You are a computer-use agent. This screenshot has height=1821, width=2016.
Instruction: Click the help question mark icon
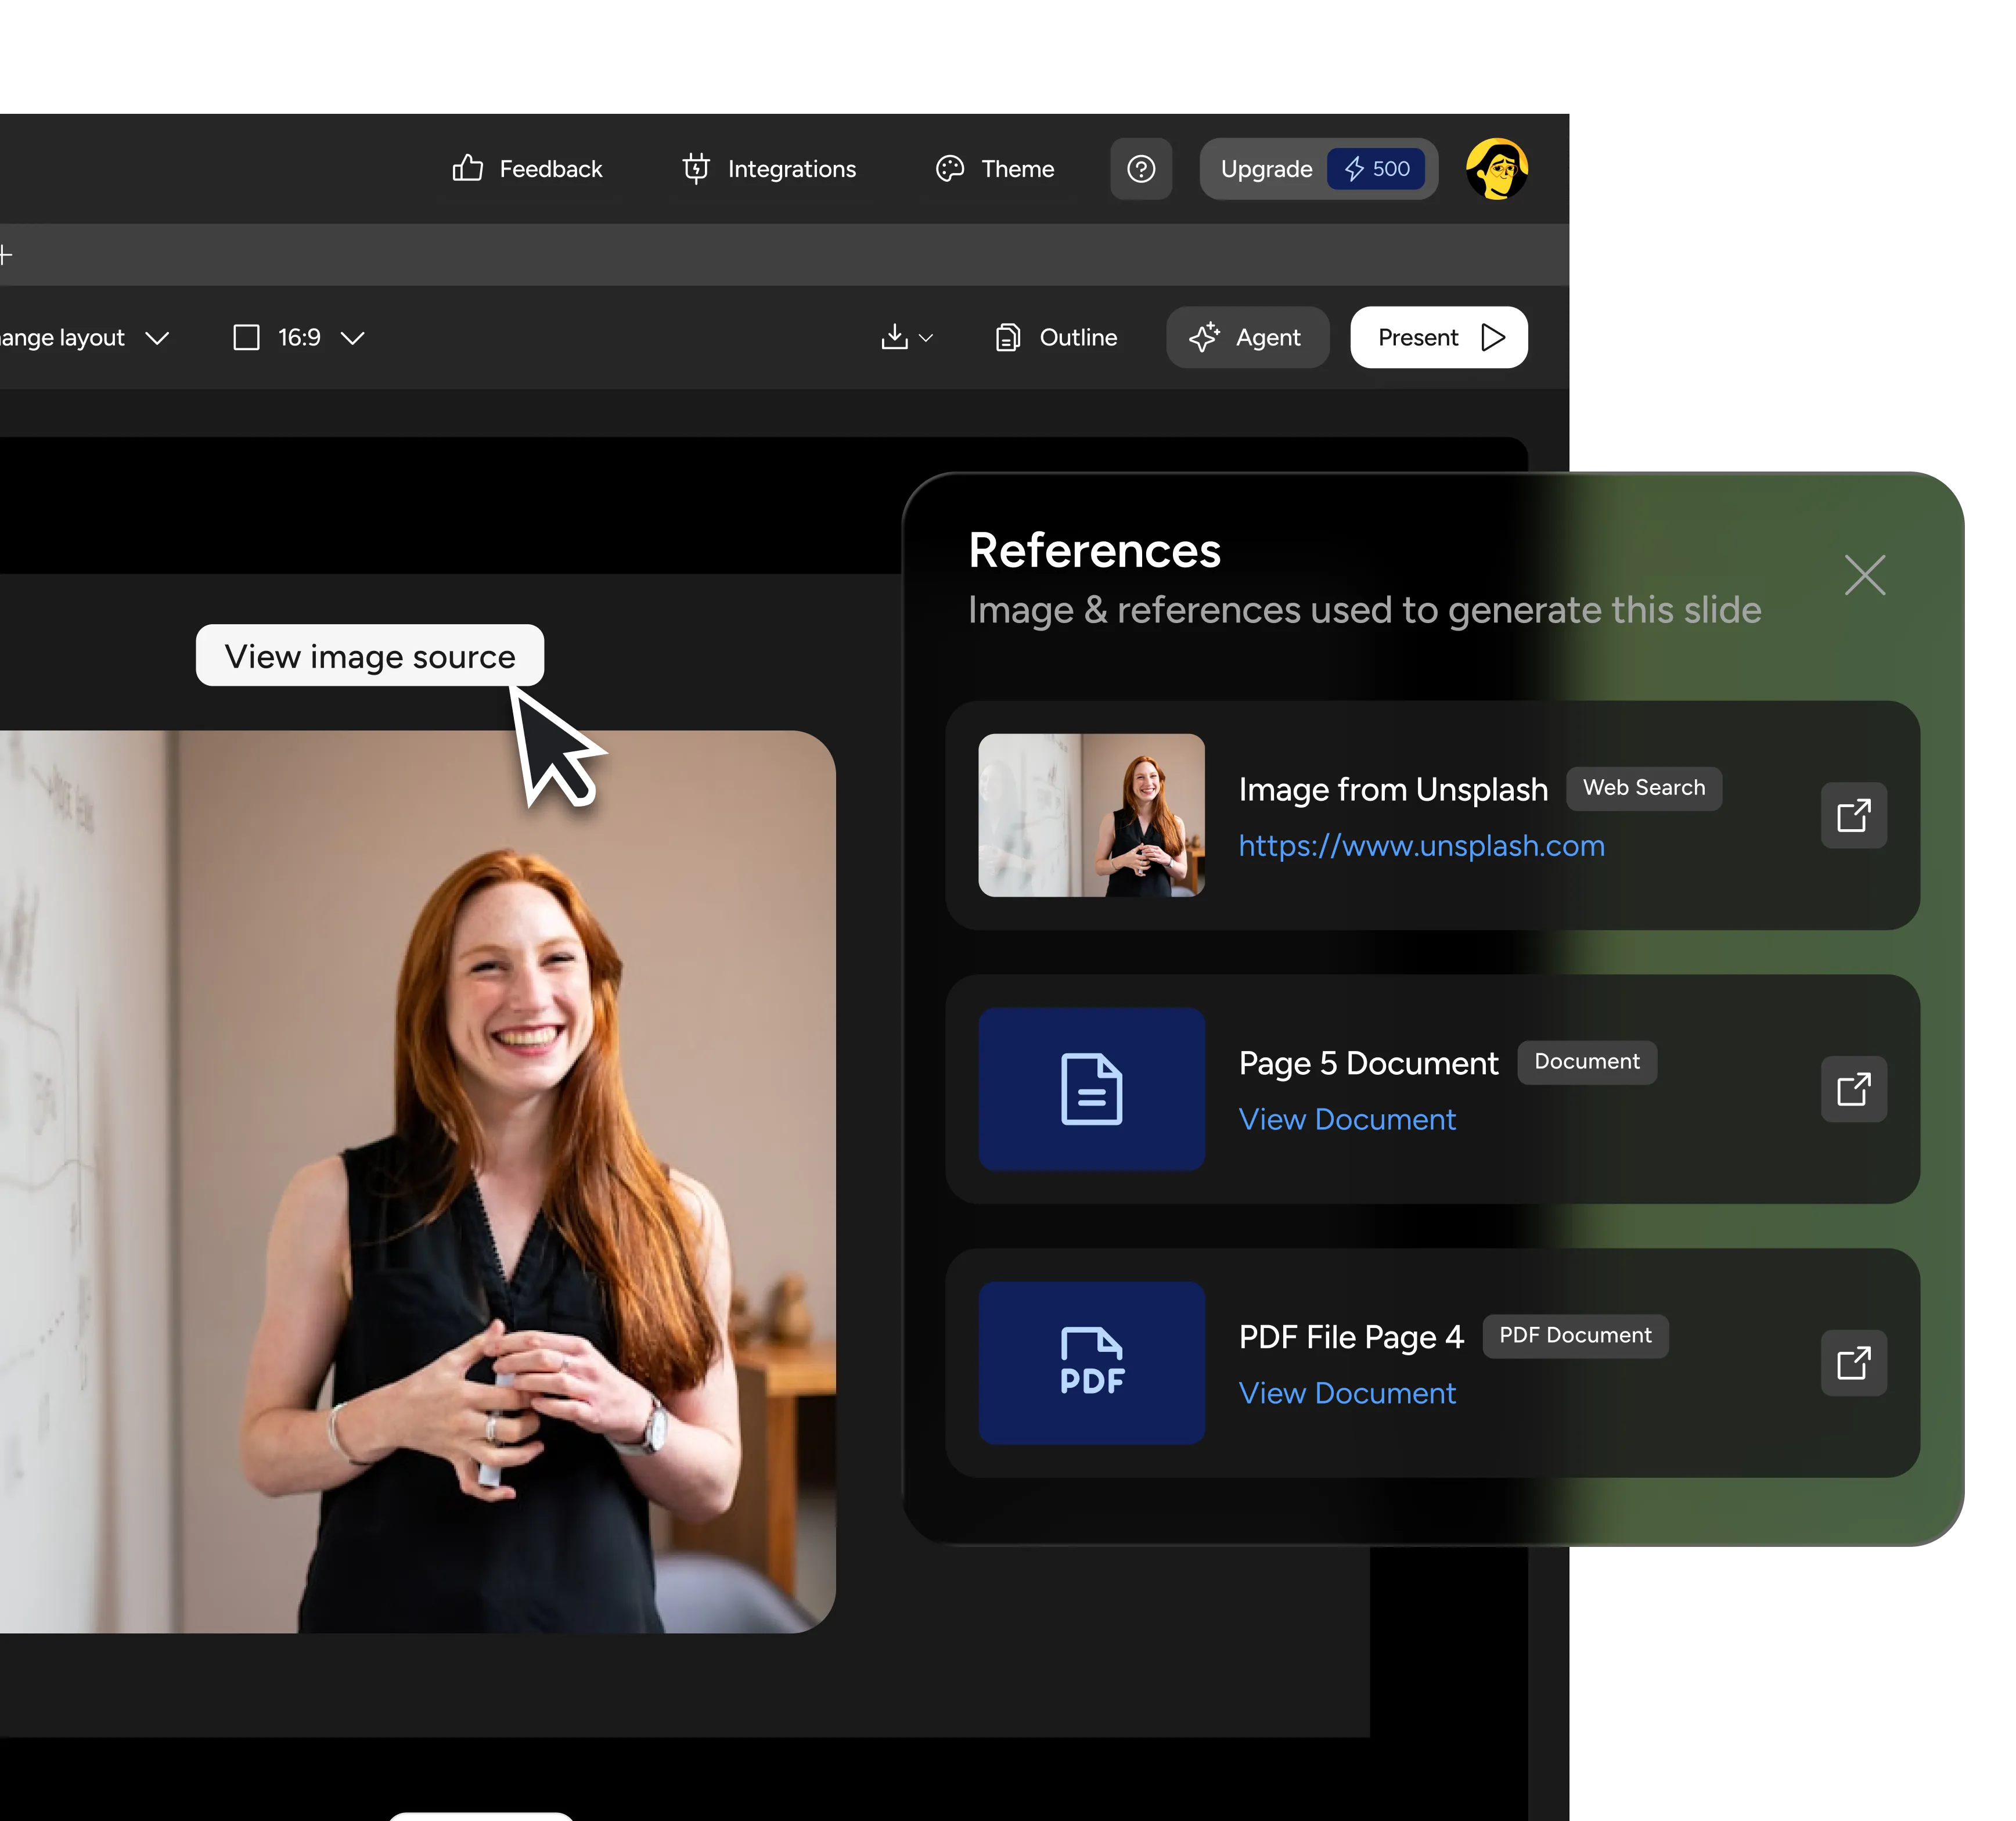click(x=1141, y=169)
